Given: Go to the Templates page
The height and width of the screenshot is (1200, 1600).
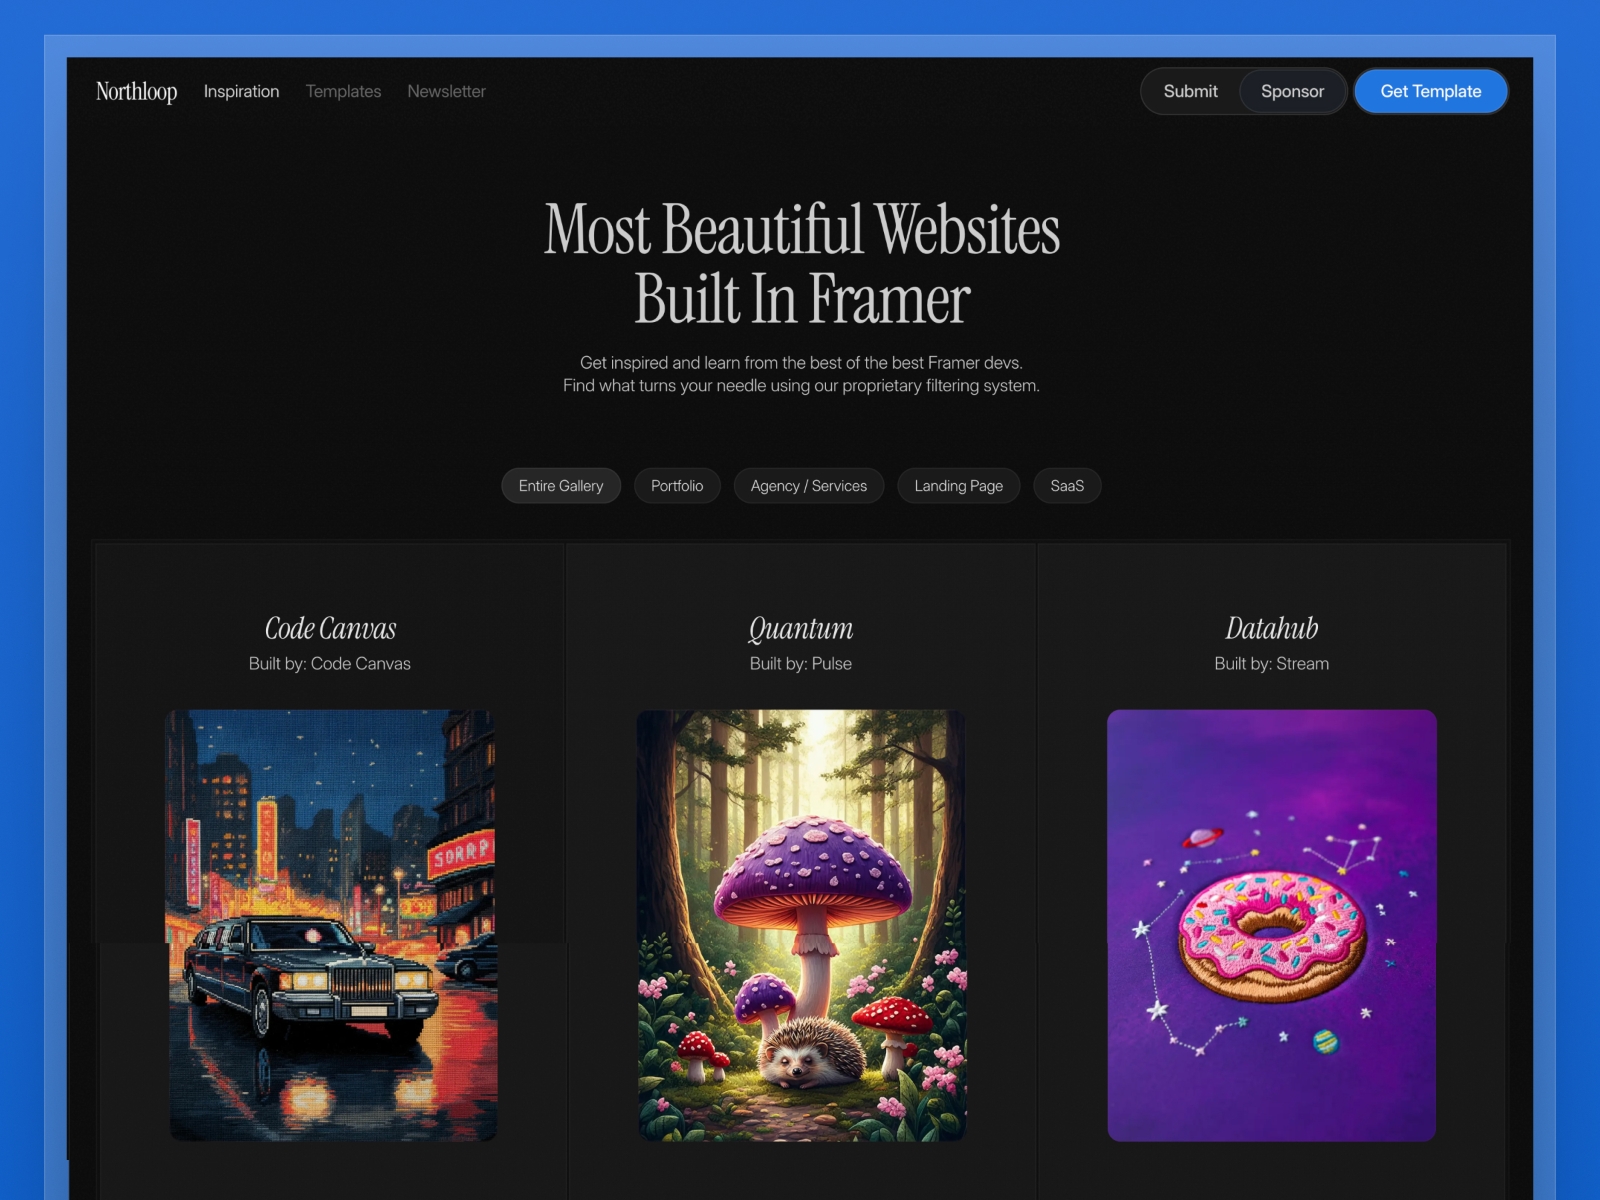Looking at the screenshot, I should click(x=343, y=91).
